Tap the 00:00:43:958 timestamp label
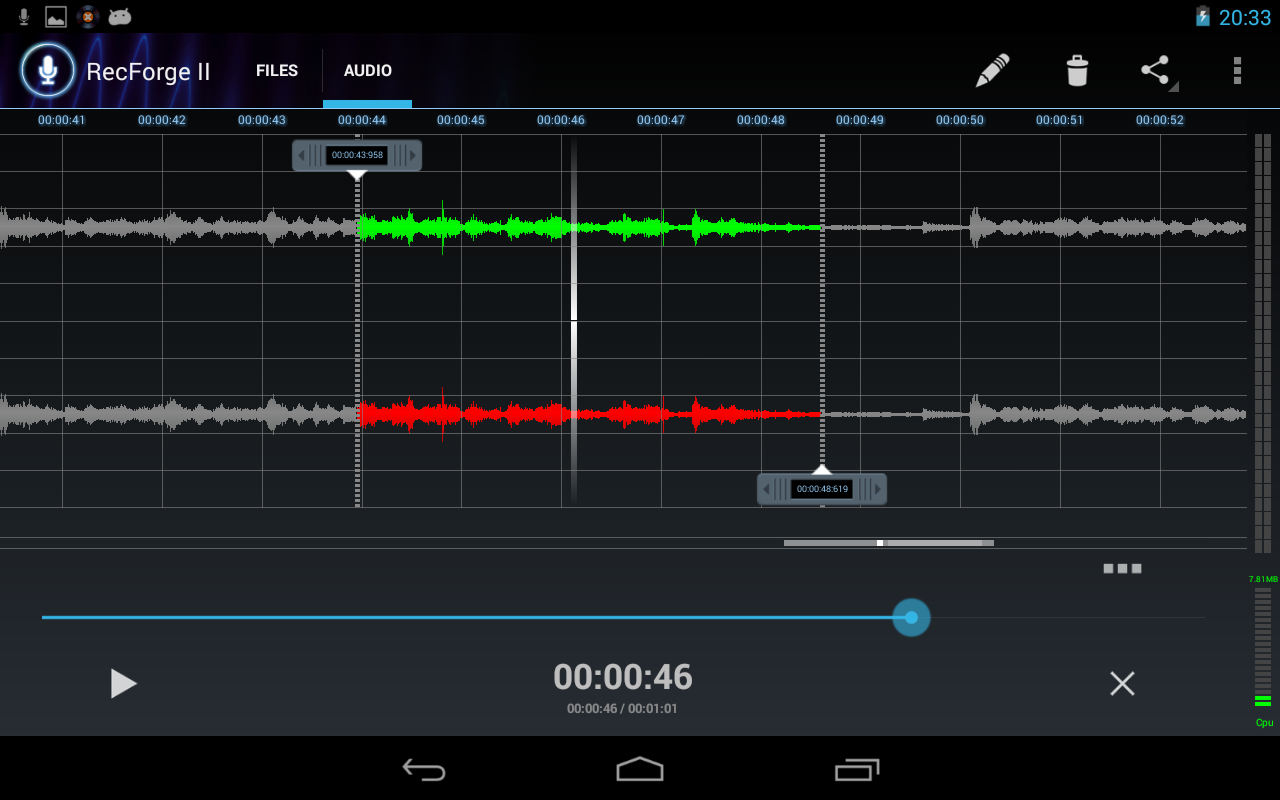 pos(357,155)
